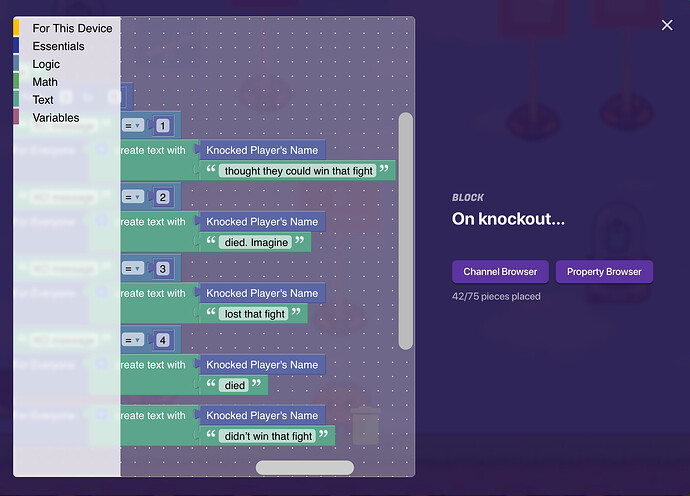690x496 pixels.
Task: Open the Channel Browser
Action: click(x=500, y=272)
